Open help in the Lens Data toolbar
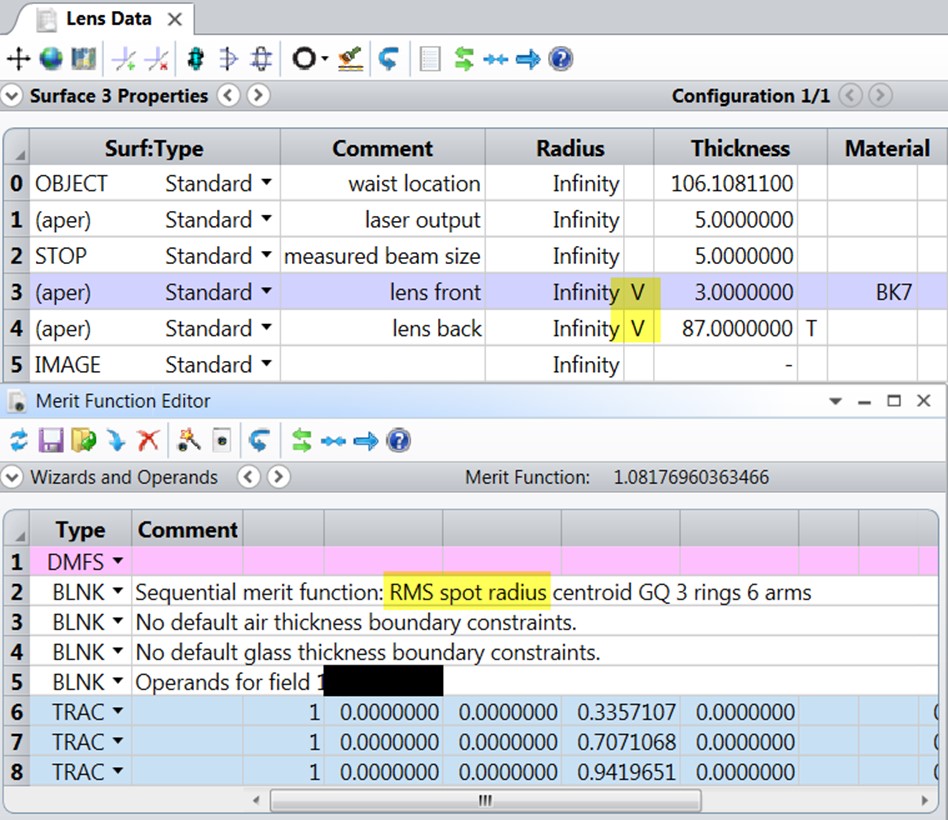948x820 pixels. (x=560, y=59)
